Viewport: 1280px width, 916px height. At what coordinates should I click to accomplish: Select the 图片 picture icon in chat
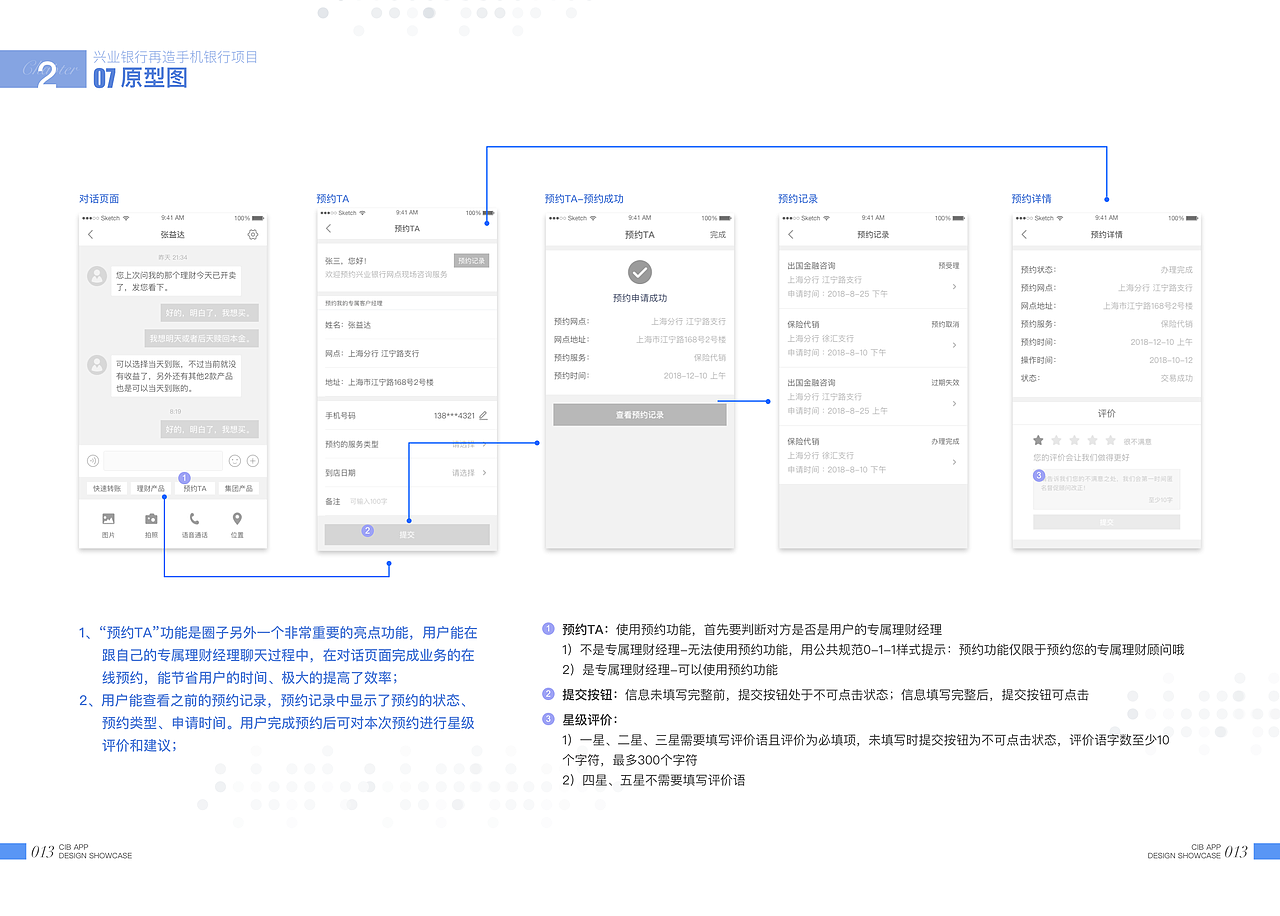(109, 519)
